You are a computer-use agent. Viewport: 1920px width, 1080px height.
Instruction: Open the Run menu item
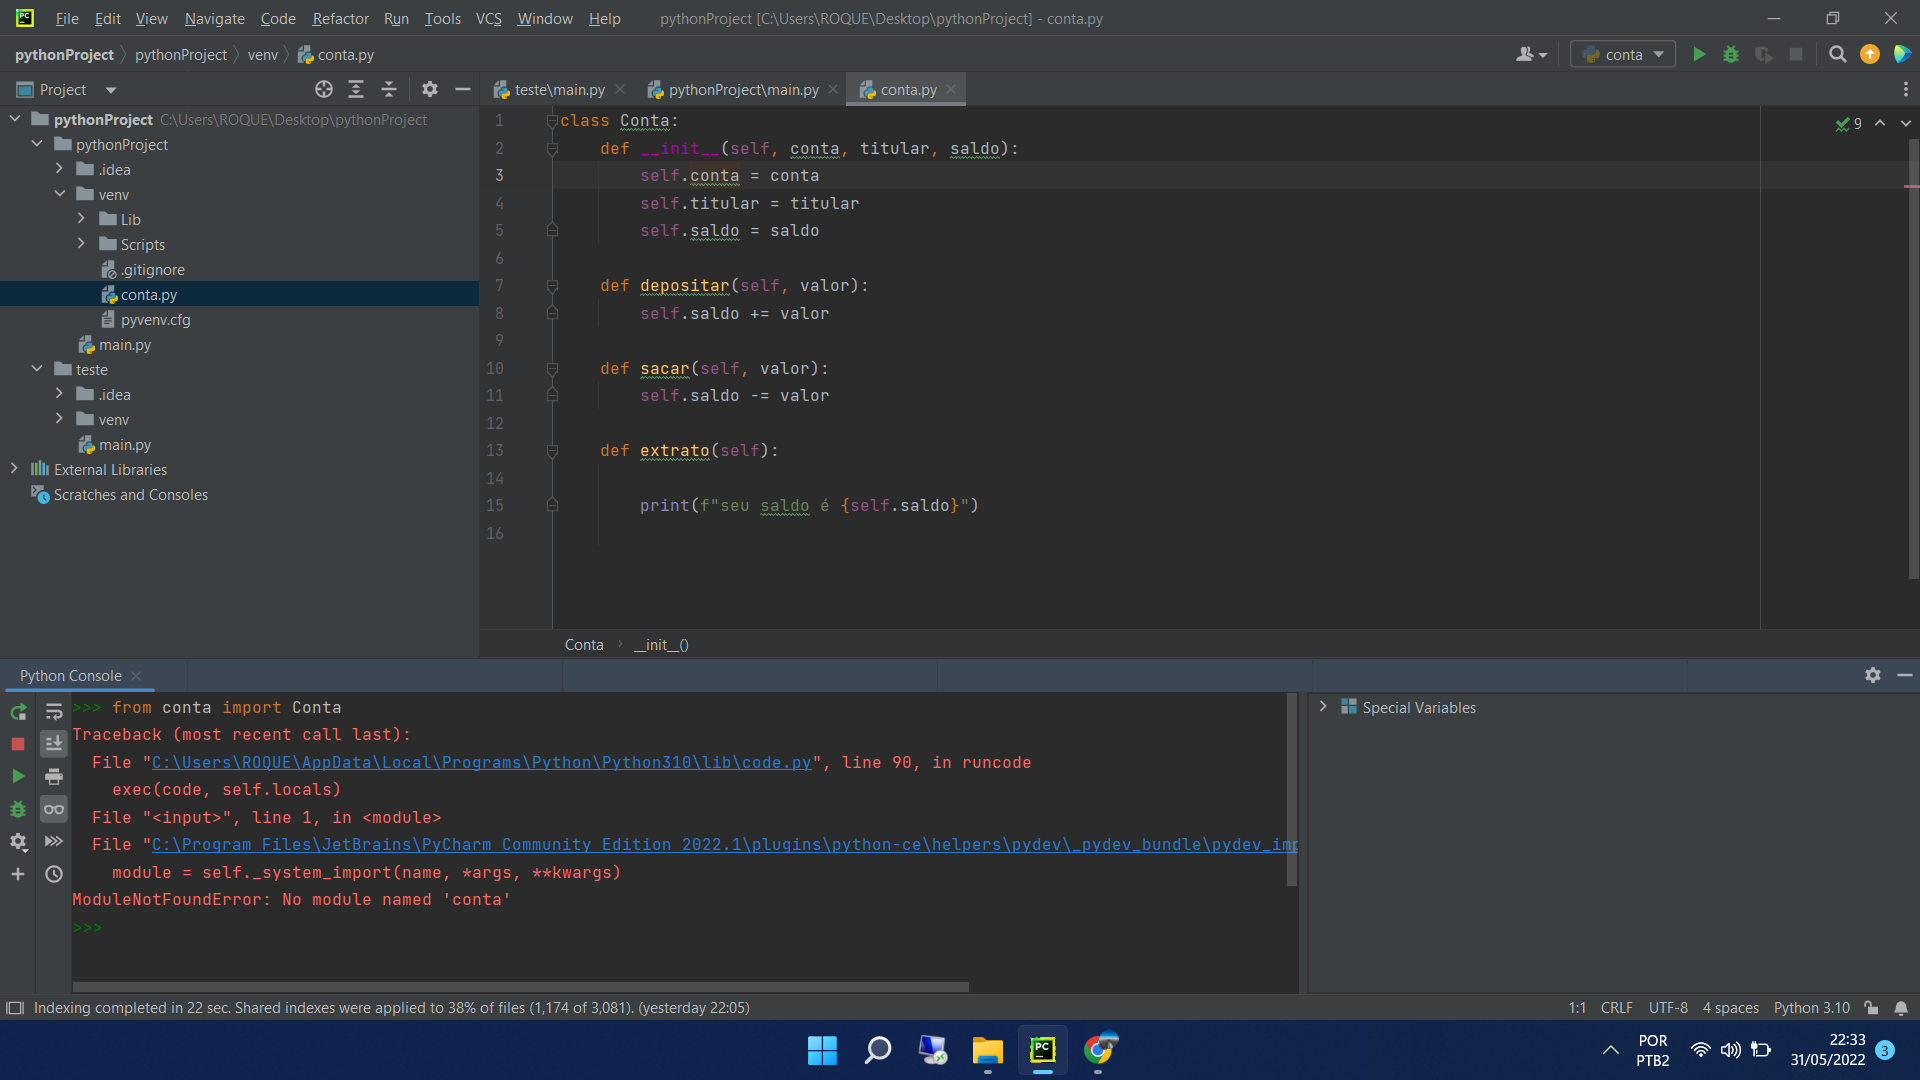[394, 18]
